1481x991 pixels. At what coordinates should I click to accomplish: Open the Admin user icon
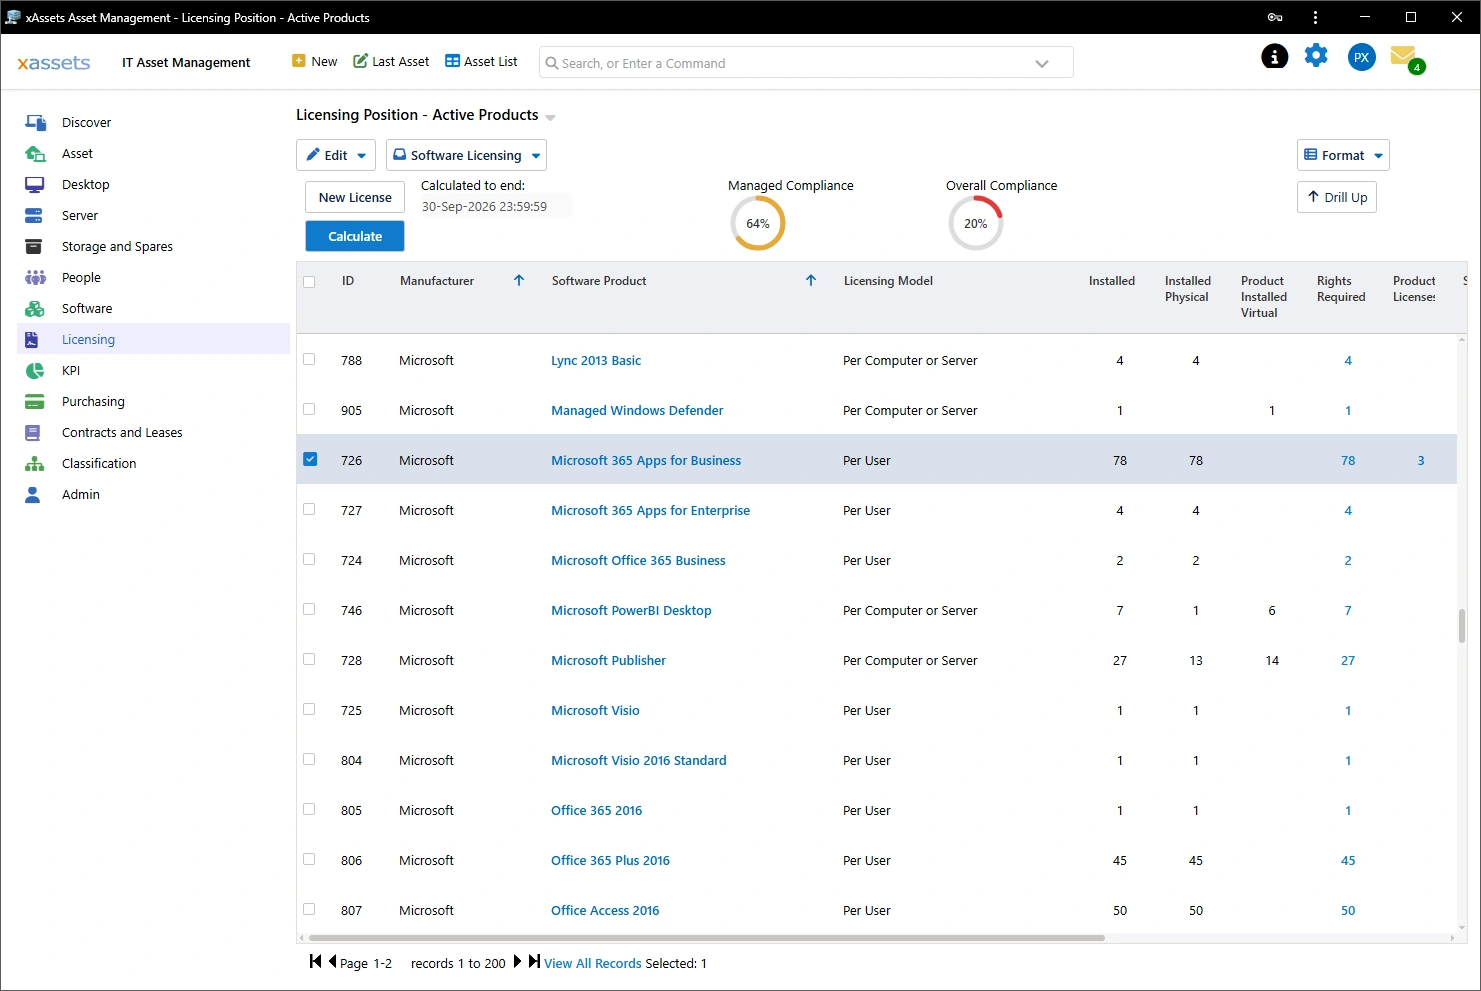[x=33, y=495]
